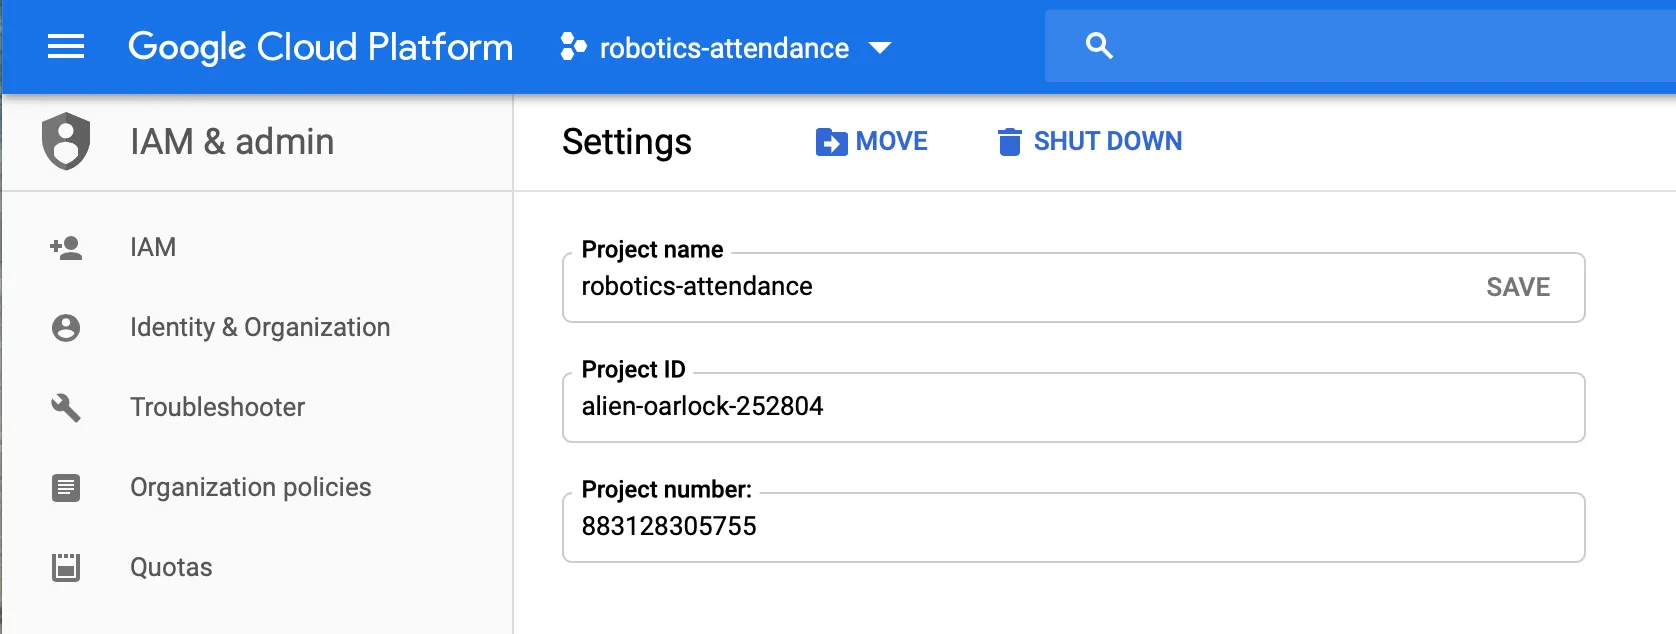Click the Organization policies document icon
This screenshot has height=634, width=1676.
click(66, 488)
